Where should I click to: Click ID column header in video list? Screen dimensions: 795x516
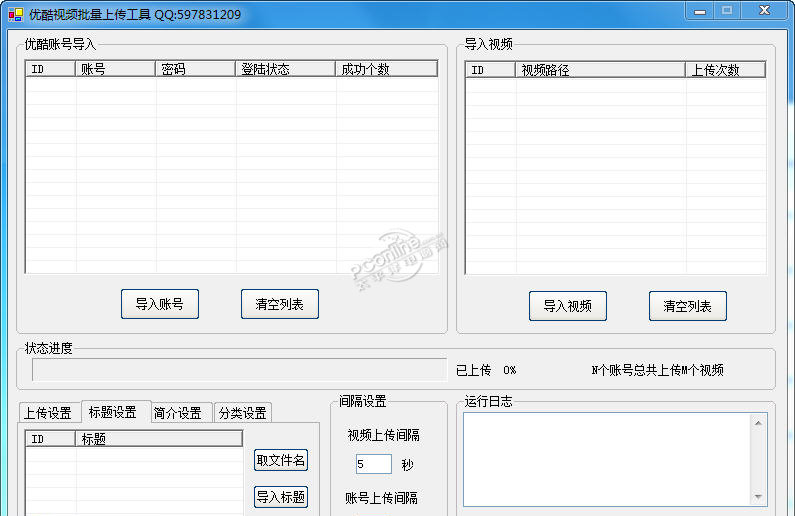(490, 70)
